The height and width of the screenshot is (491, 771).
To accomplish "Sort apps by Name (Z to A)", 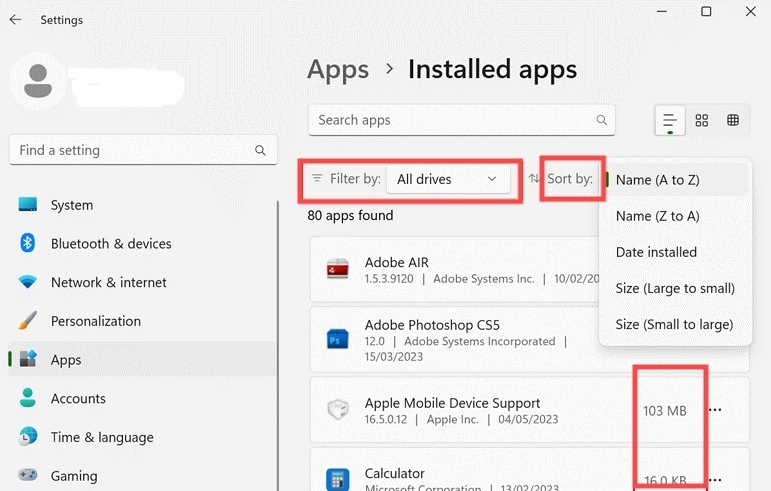I will [657, 216].
